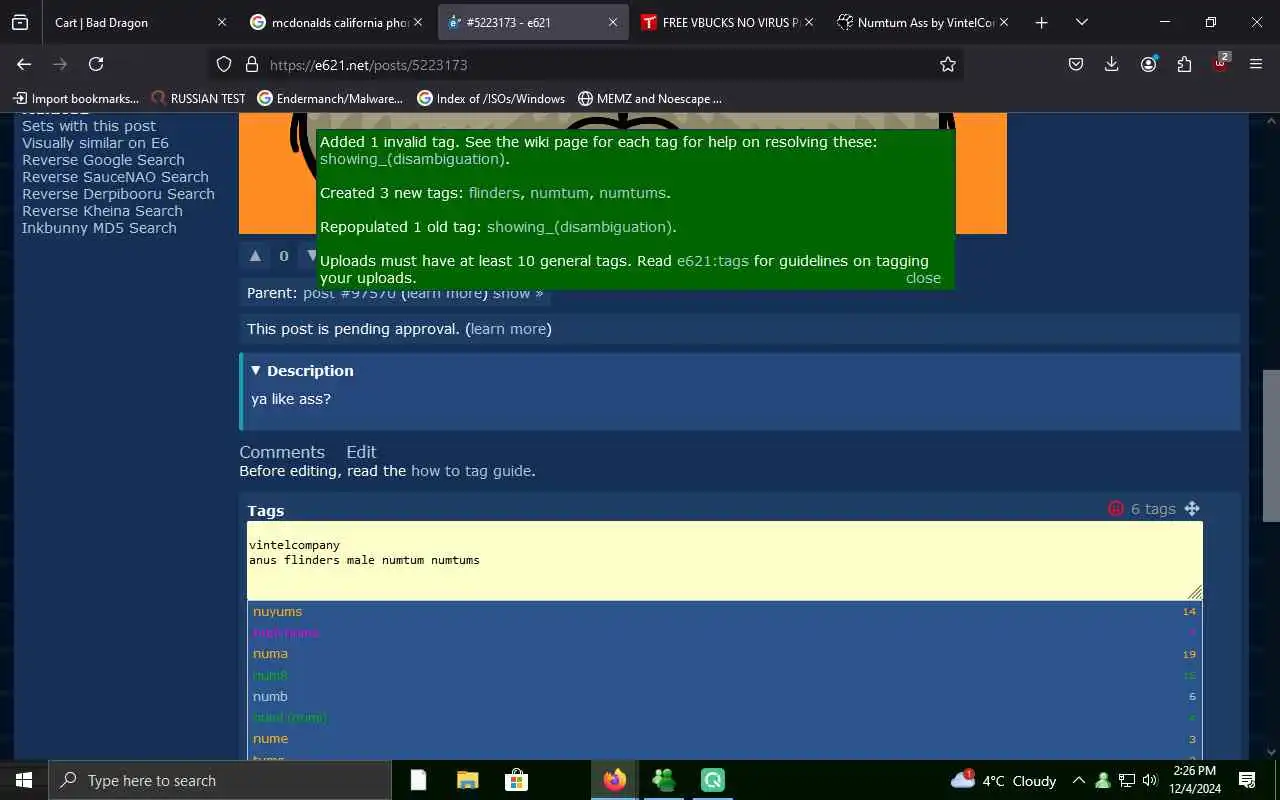Image resolution: width=1280 pixels, height=800 pixels.
Task: Click the 'flinders' new tag link
Action: point(494,193)
